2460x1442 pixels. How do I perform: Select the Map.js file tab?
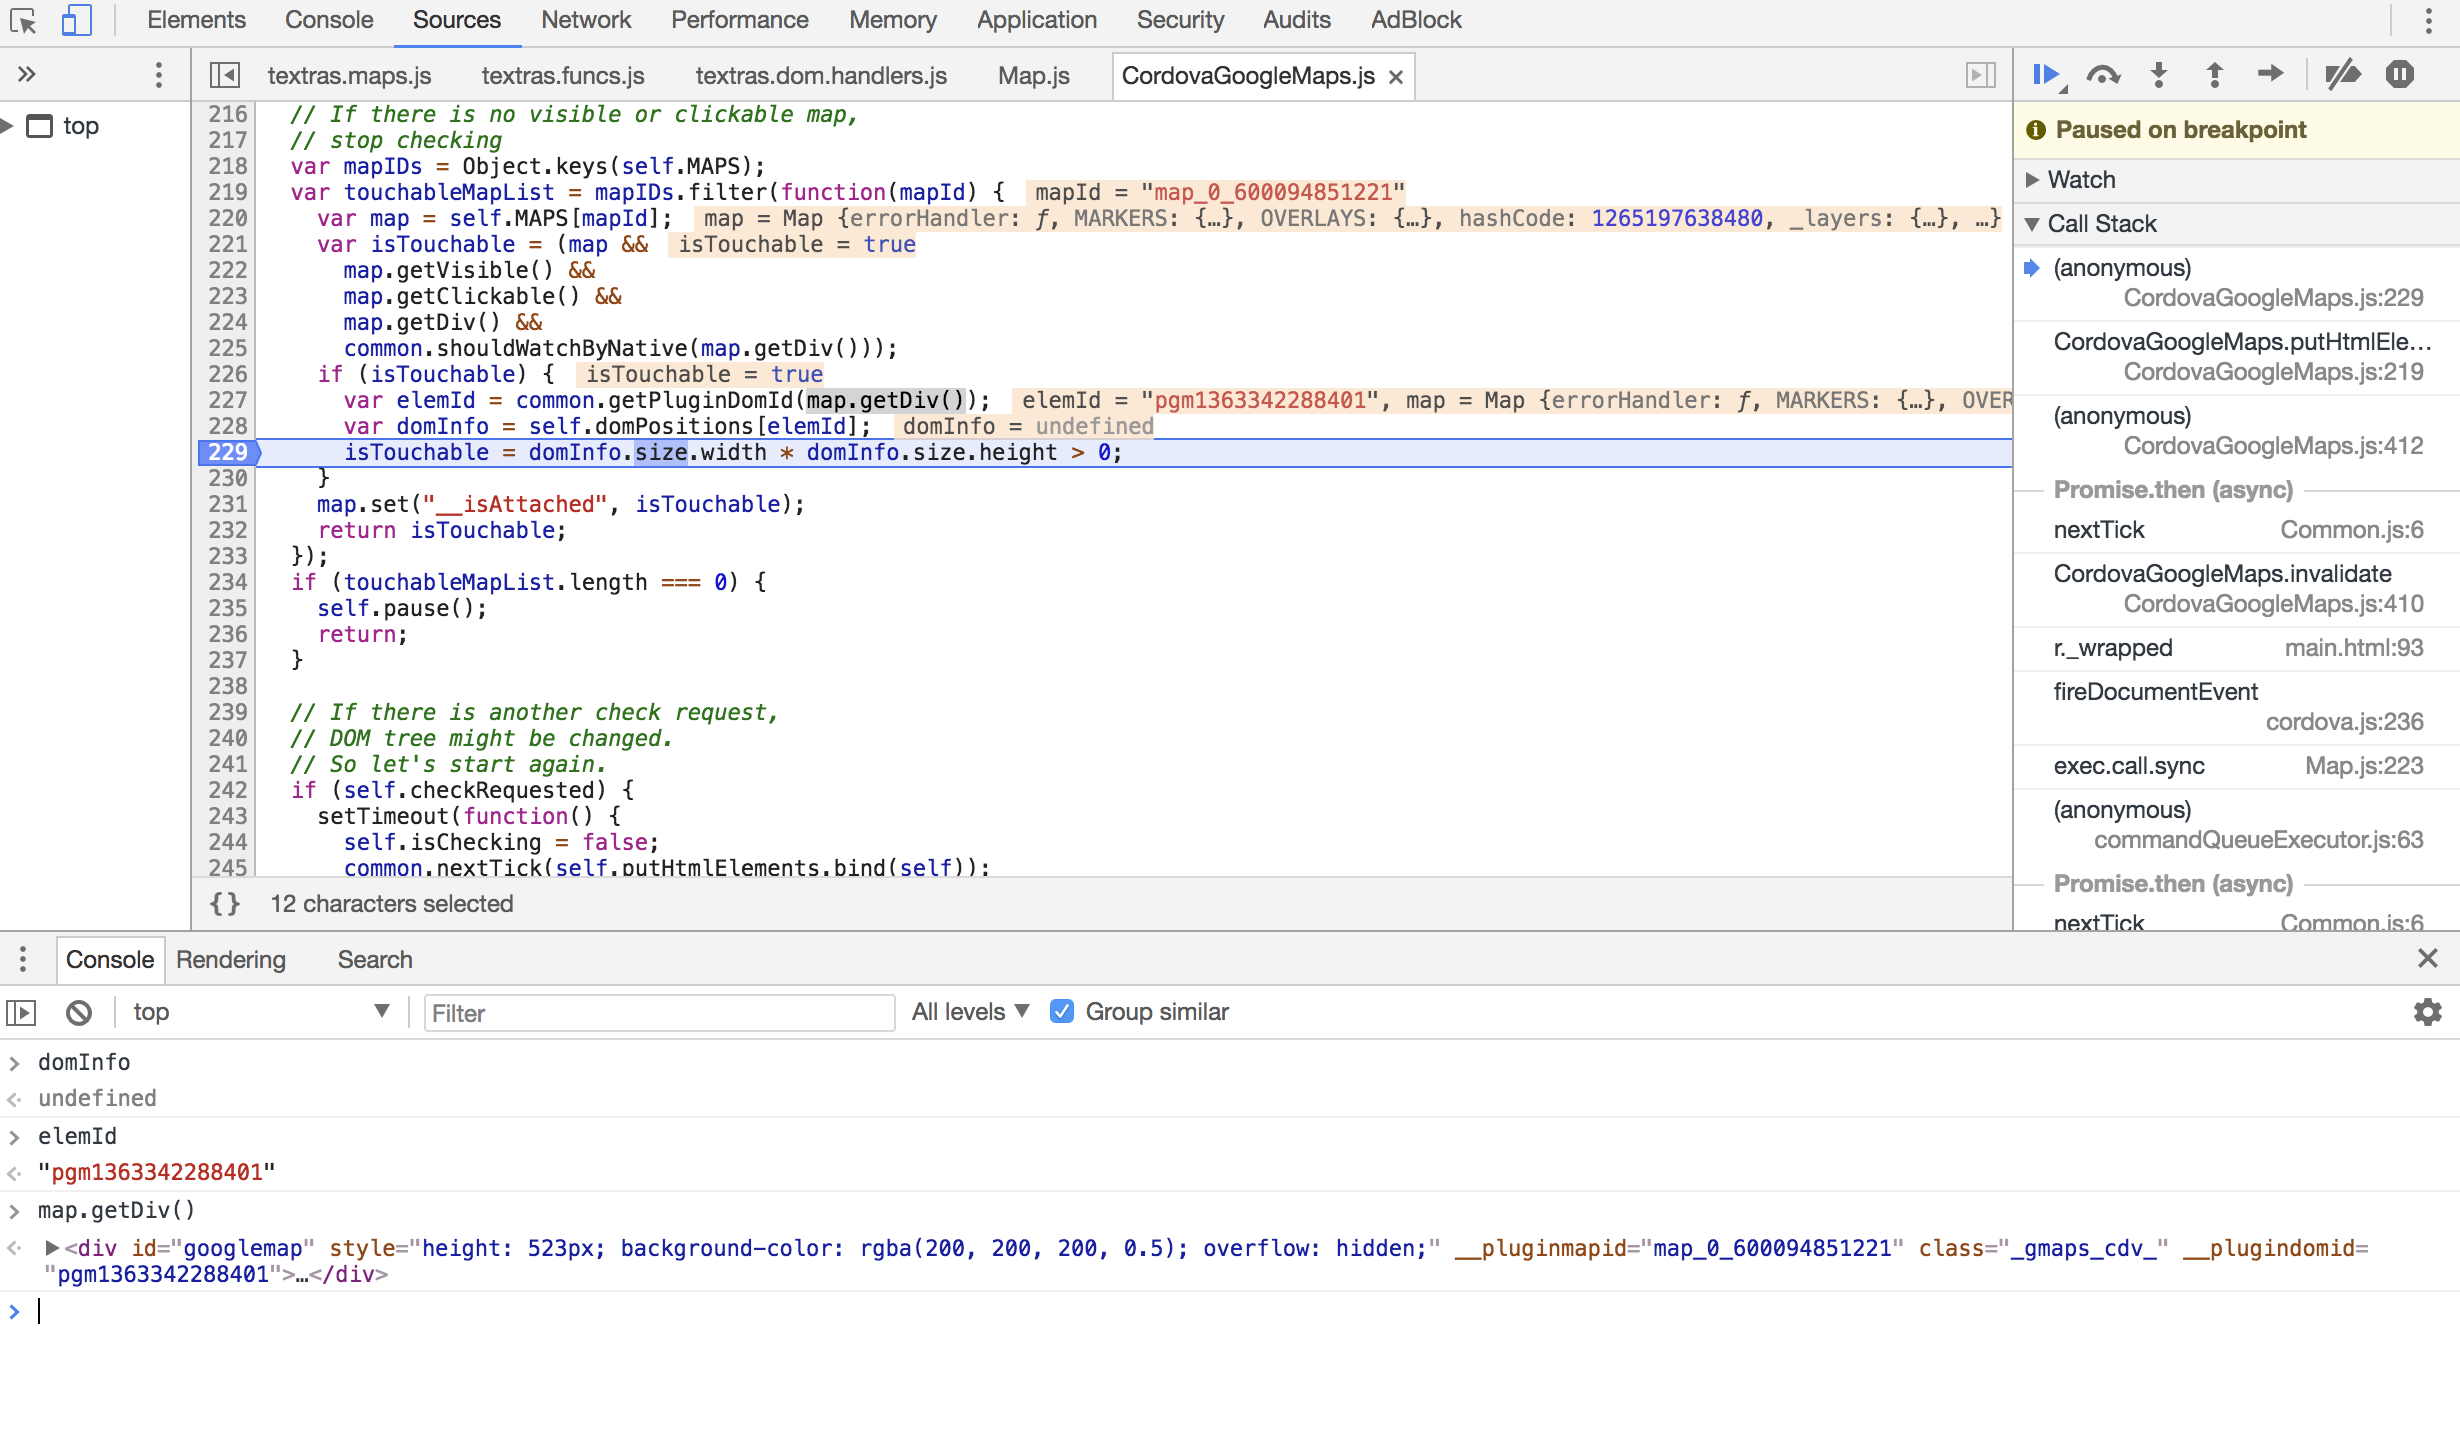click(x=1032, y=75)
